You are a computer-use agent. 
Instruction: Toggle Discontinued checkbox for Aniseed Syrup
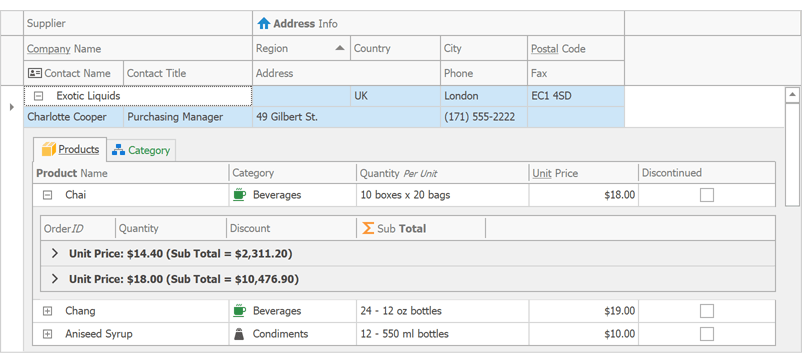(x=707, y=334)
